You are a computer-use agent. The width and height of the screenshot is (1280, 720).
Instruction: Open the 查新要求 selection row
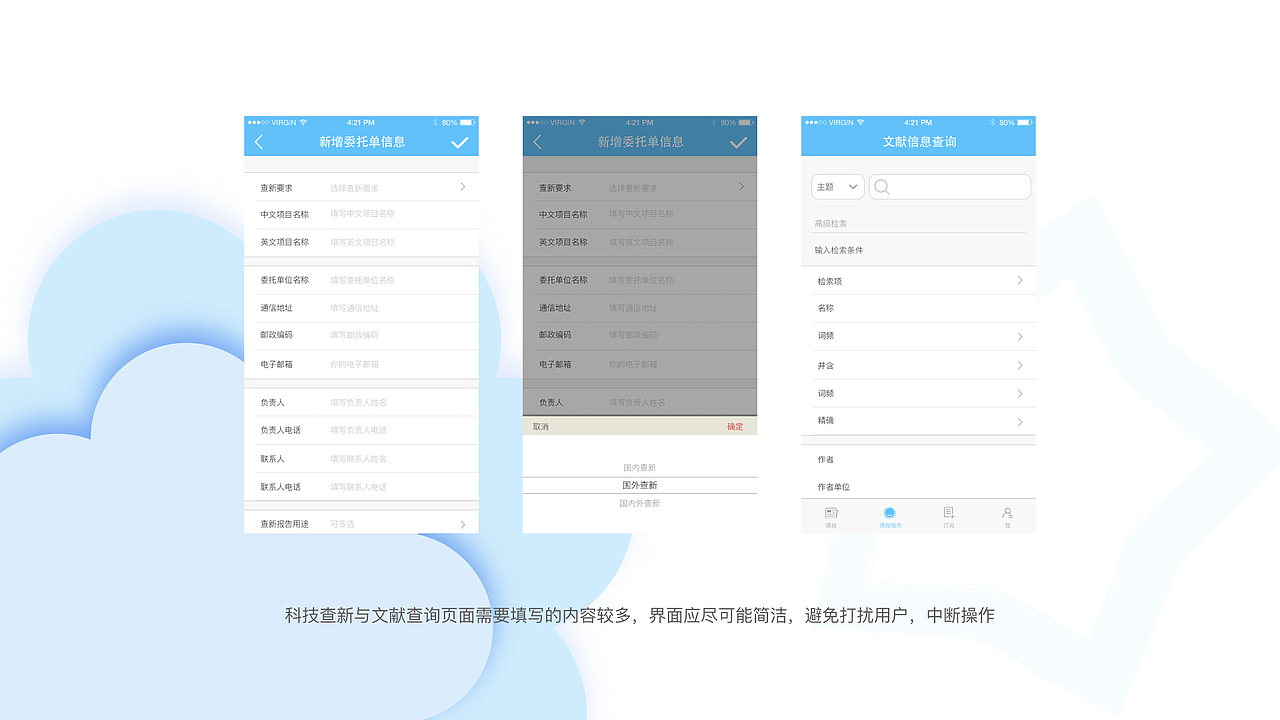362,187
